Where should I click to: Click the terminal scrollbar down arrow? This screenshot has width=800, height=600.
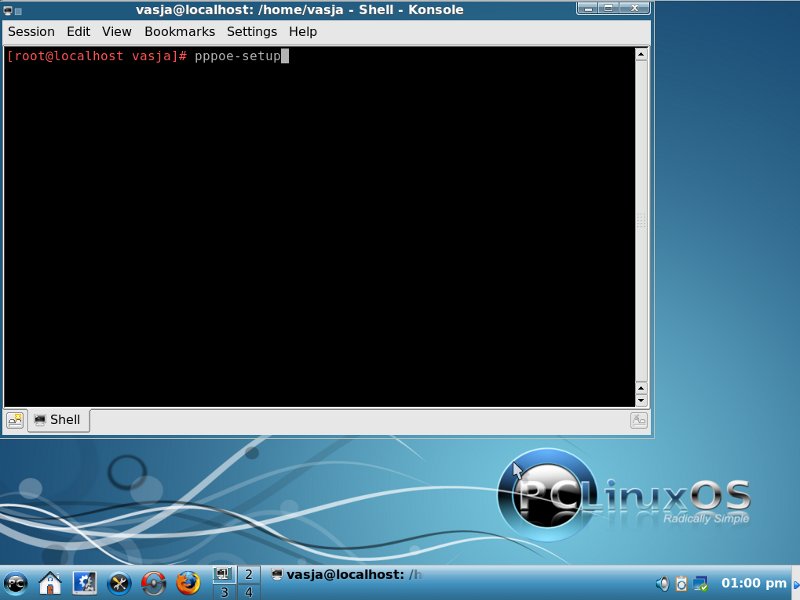(642, 399)
